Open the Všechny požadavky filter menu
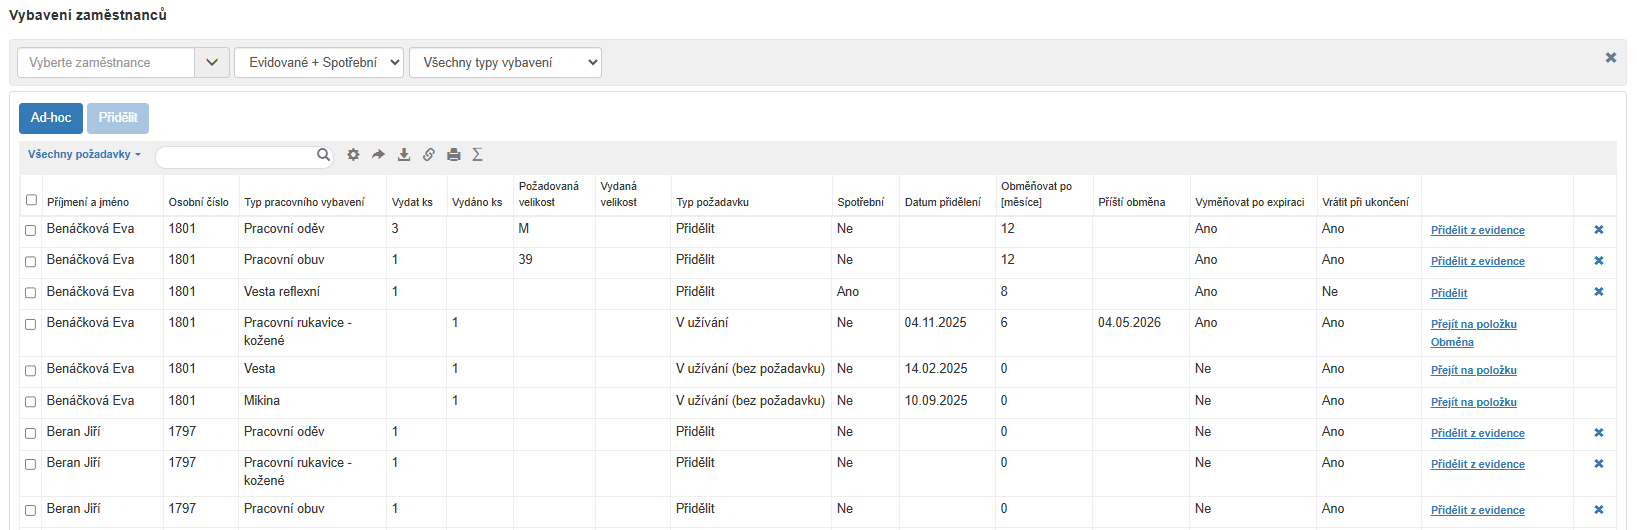 click(x=84, y=155)
